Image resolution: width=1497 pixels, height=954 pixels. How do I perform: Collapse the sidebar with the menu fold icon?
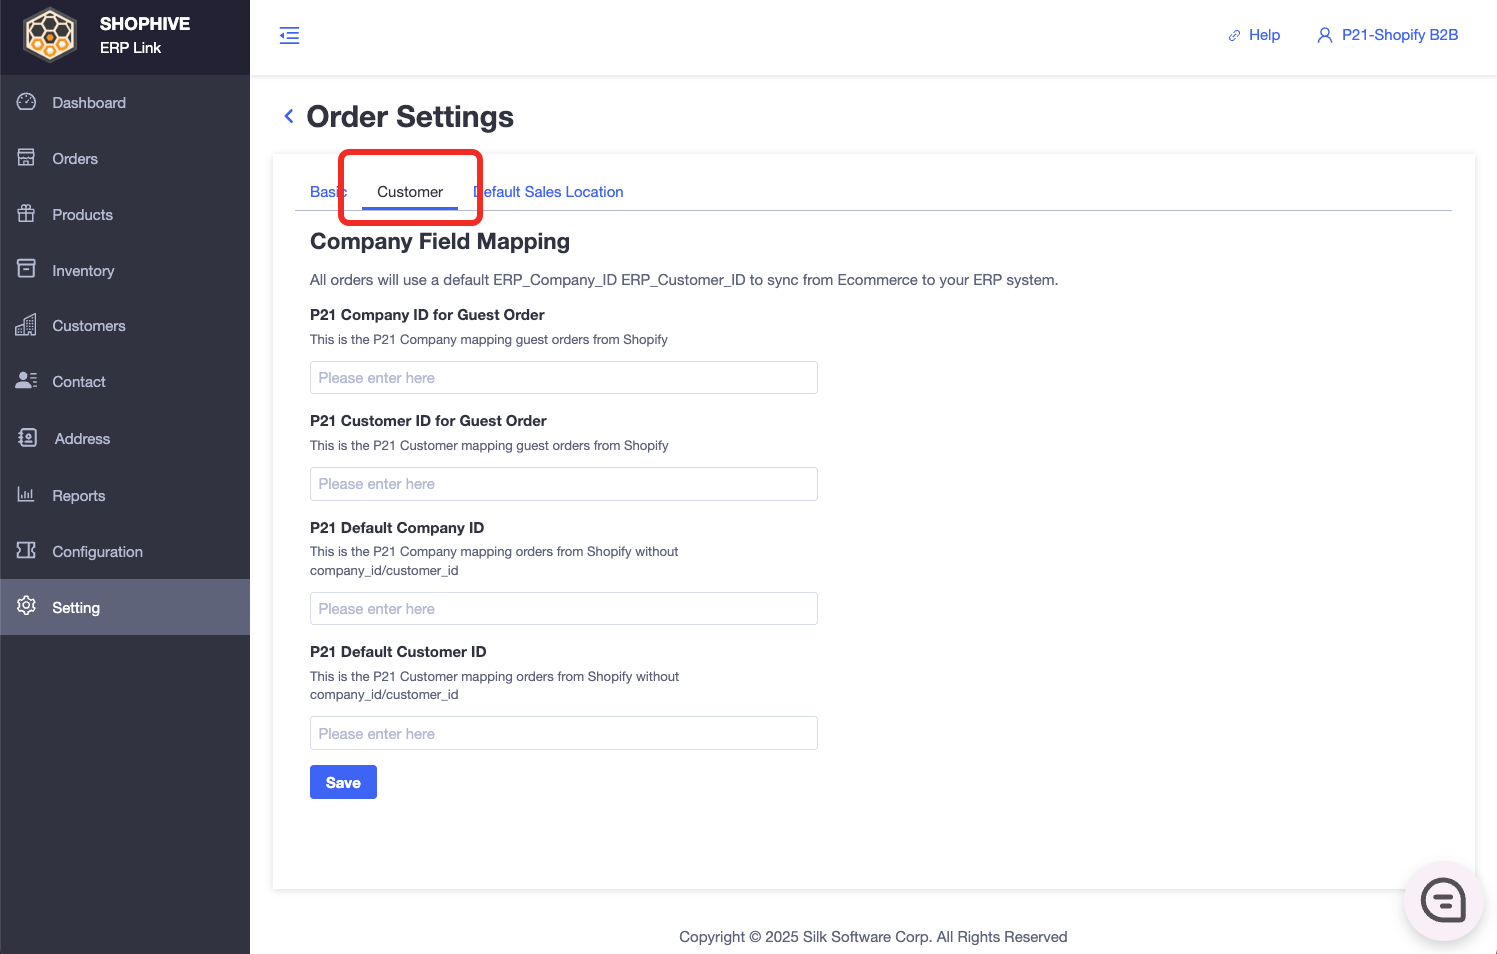pyautogui.click(x=289, y=36)
